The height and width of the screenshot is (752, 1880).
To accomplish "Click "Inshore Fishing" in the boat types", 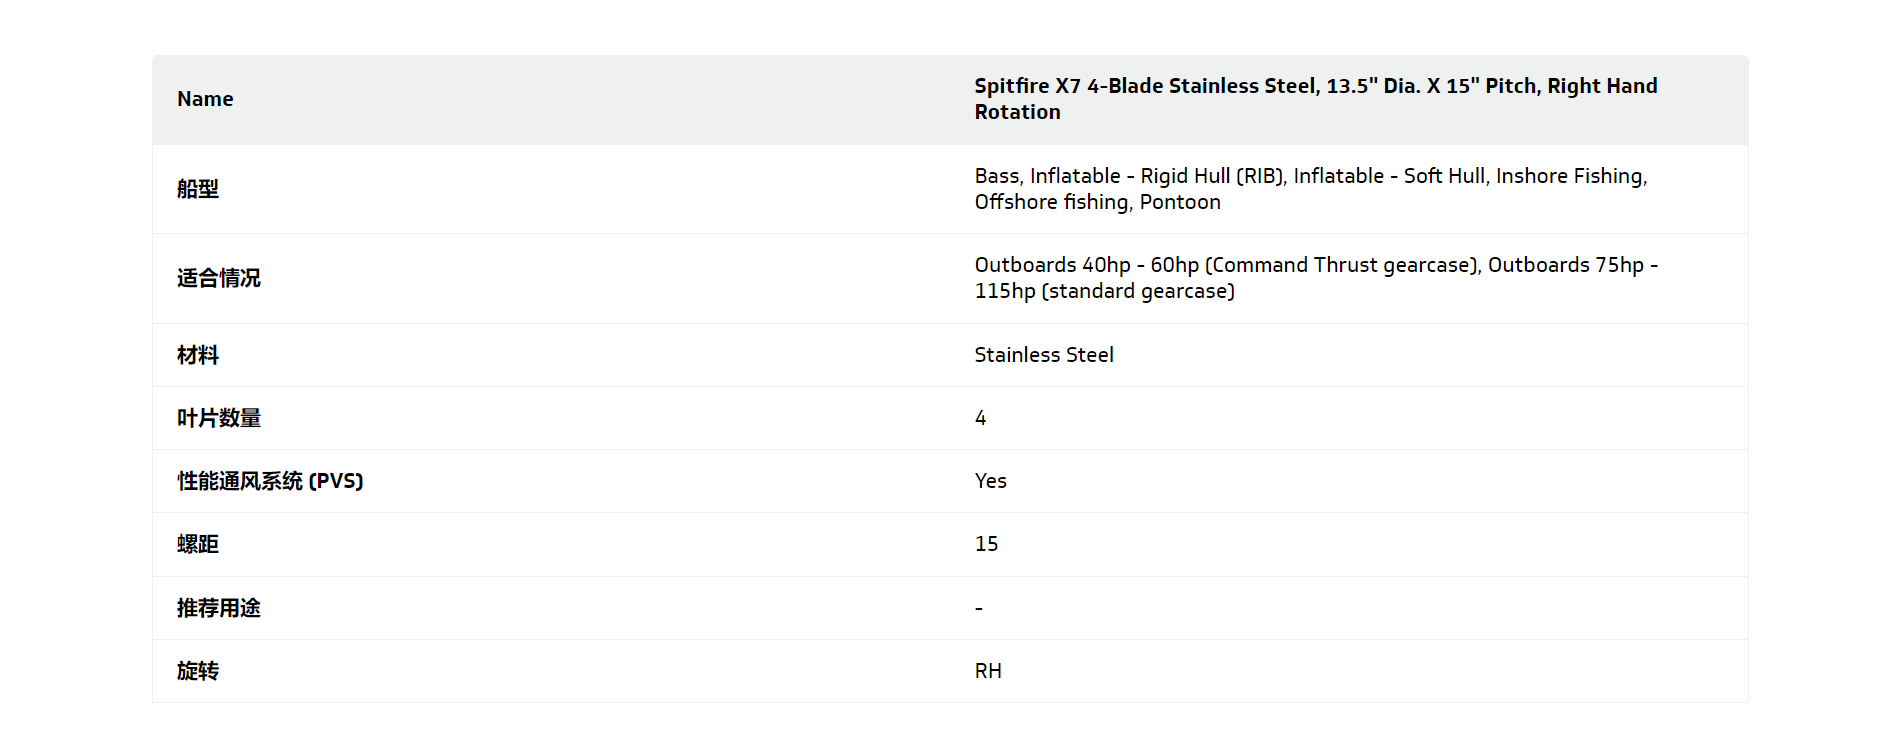I will [1569, 176].
